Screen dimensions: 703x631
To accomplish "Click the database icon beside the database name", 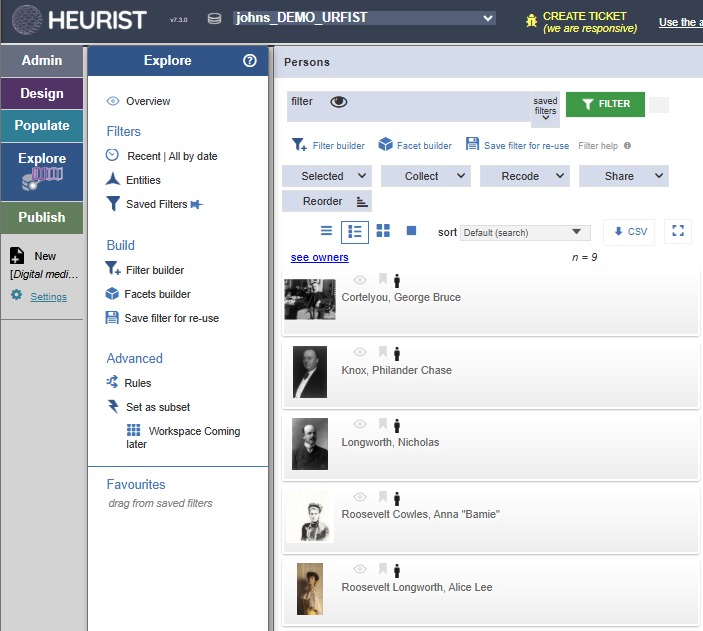I will pos(214,19).
